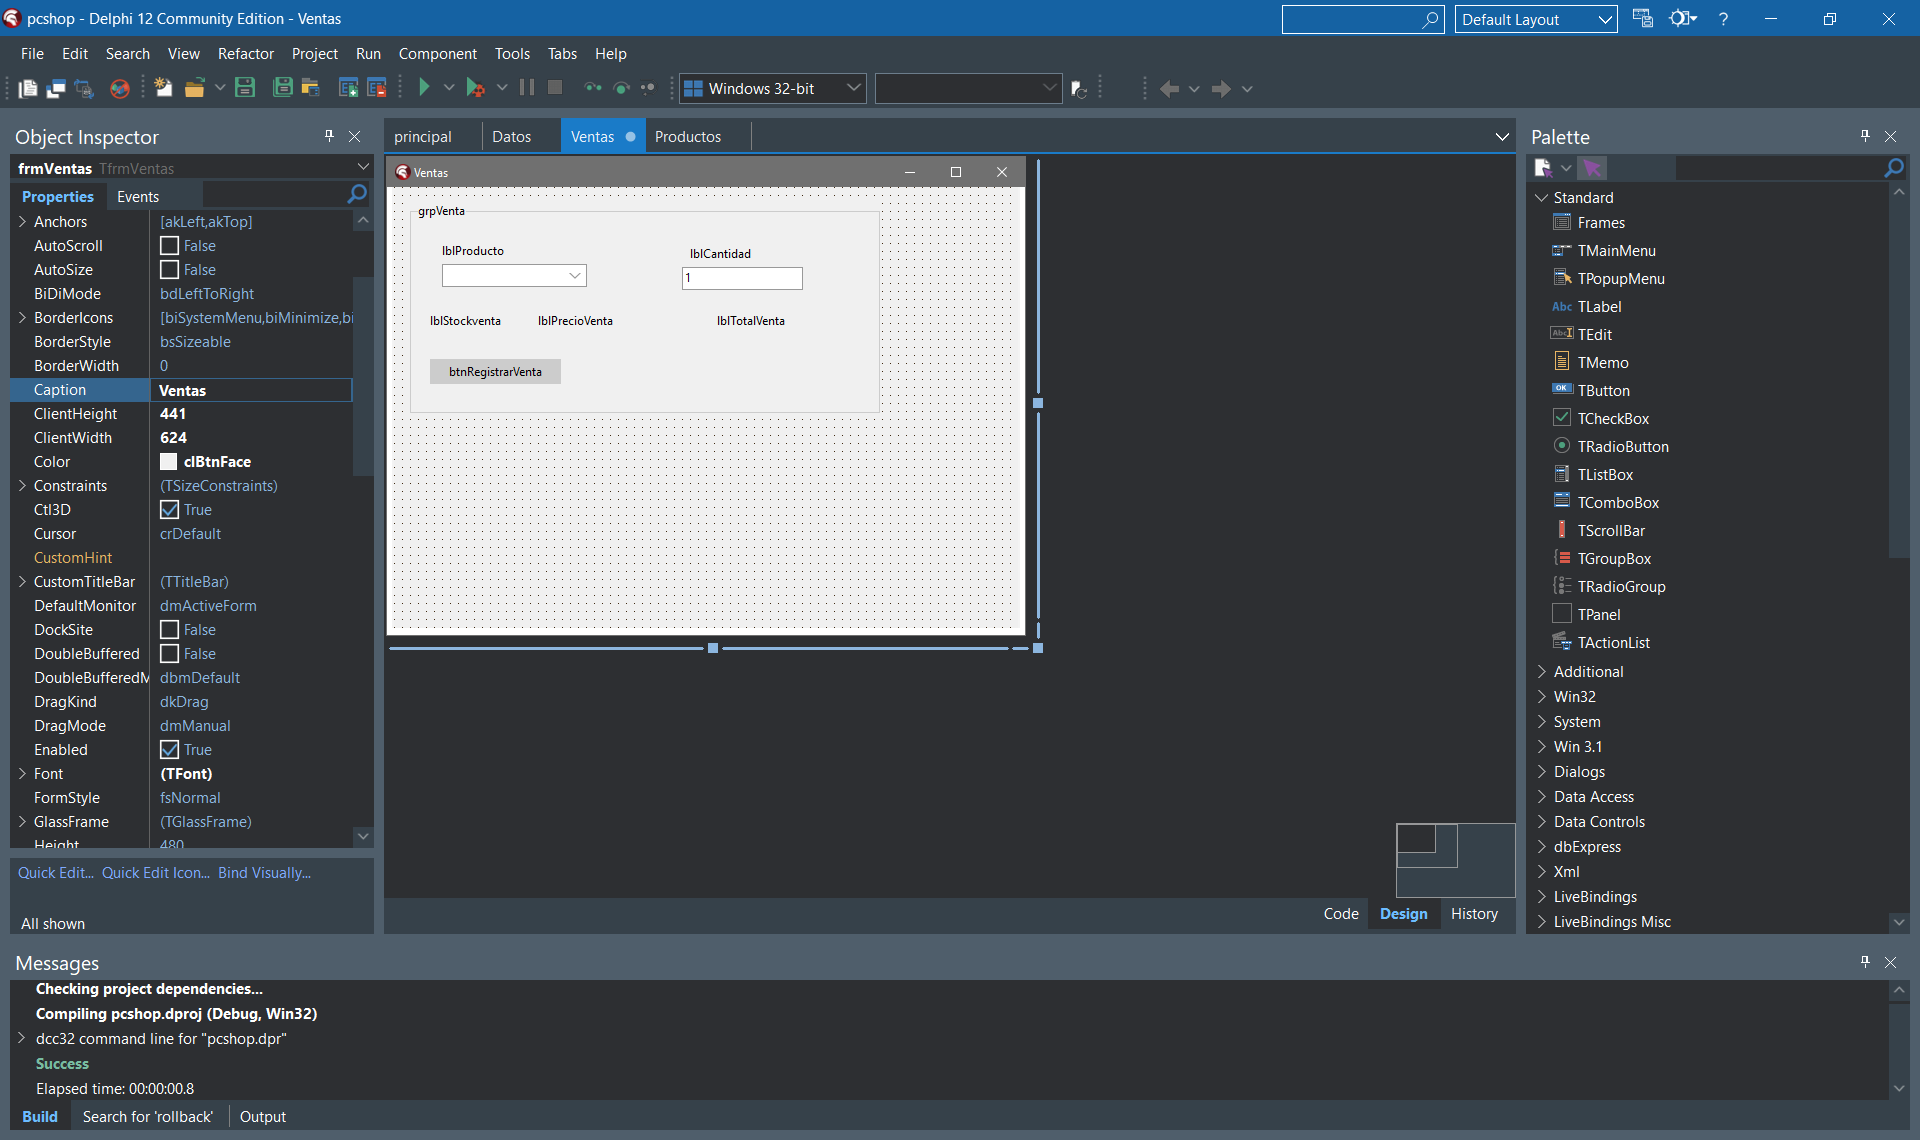Expand the Font property
The width and height of the screenshot is (1920, 1140).
tap(22, 774)
